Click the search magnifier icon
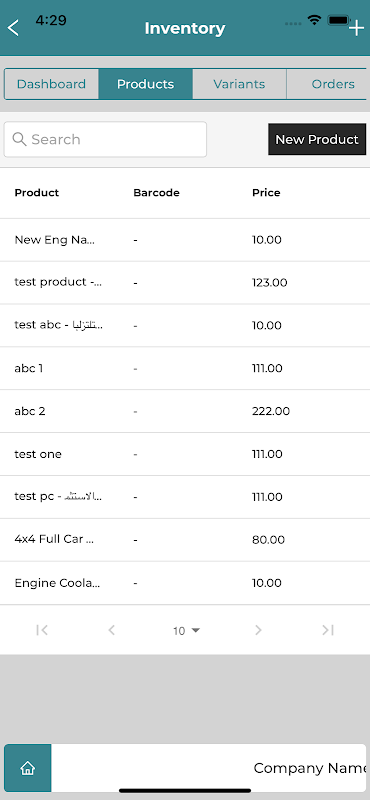Viewport: 370px width, 800px height. point(19,139)
